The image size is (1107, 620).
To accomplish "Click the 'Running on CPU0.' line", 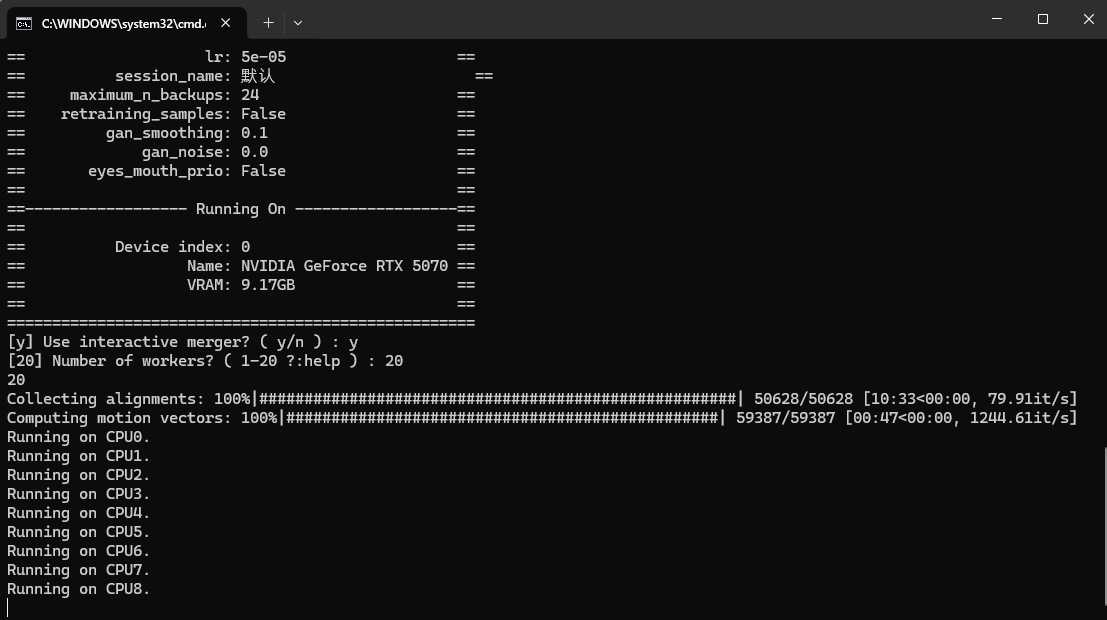I will (78, 437).
